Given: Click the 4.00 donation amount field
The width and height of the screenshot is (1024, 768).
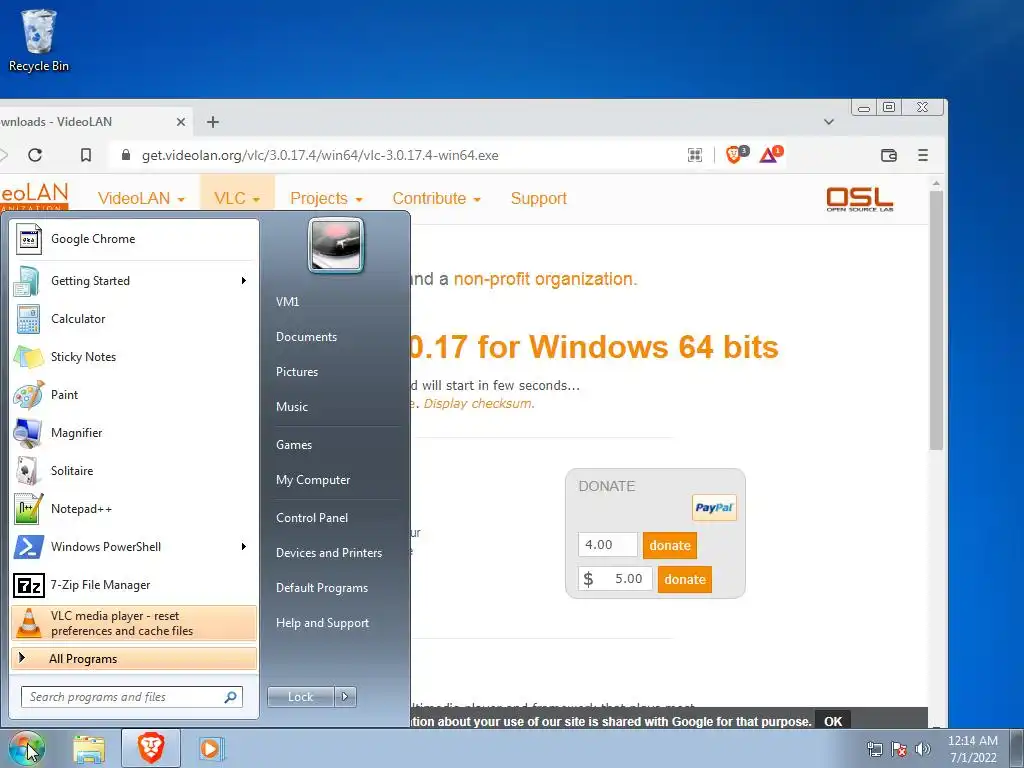Looking at the screenshot, I should click(x=607, y=545).
